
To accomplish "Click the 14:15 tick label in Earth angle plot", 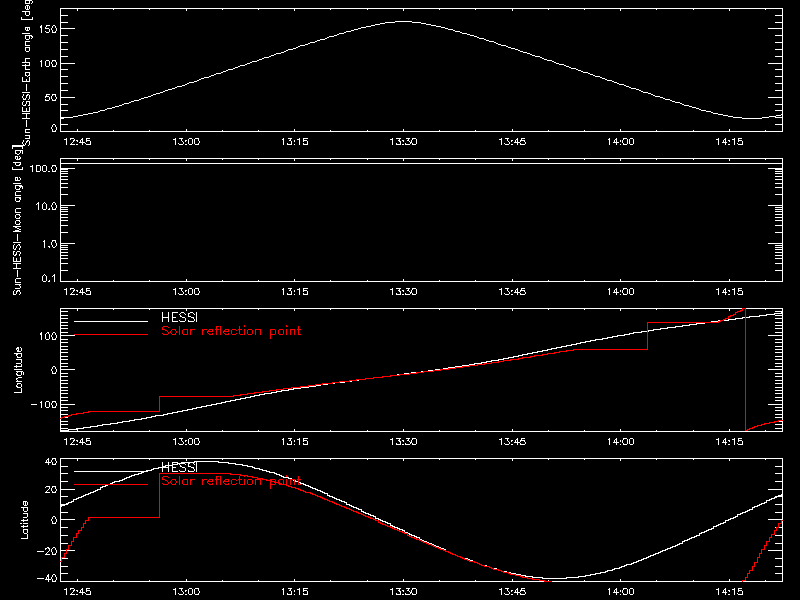I will pyautogui.click(x=729, y=142).
